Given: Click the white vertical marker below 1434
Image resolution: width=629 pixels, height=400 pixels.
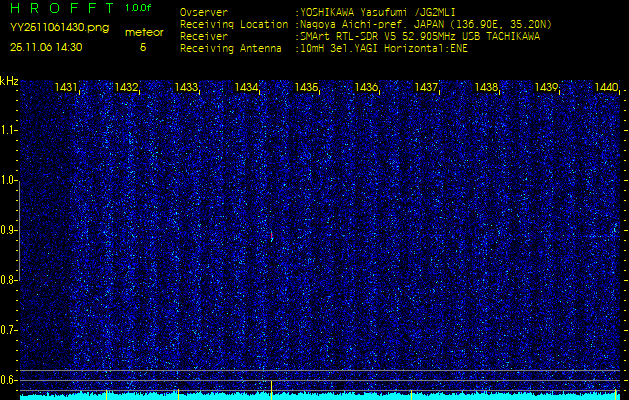Looking at the screenshot, I should pyautogui.click(x=271, y=386).
